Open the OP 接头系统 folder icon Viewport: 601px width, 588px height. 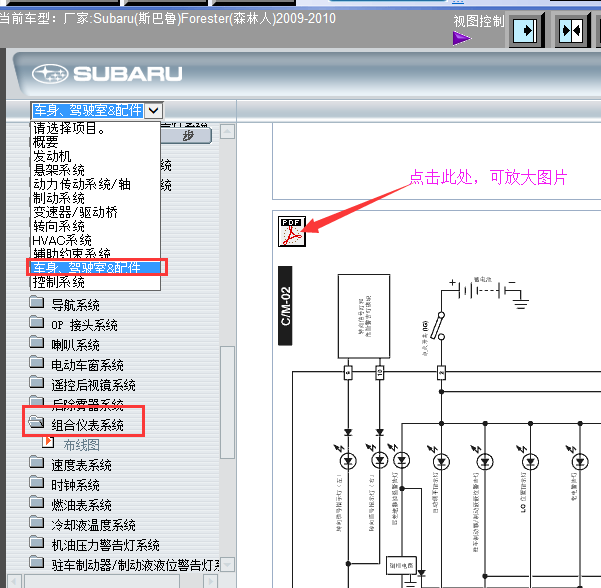pos(37,322)
